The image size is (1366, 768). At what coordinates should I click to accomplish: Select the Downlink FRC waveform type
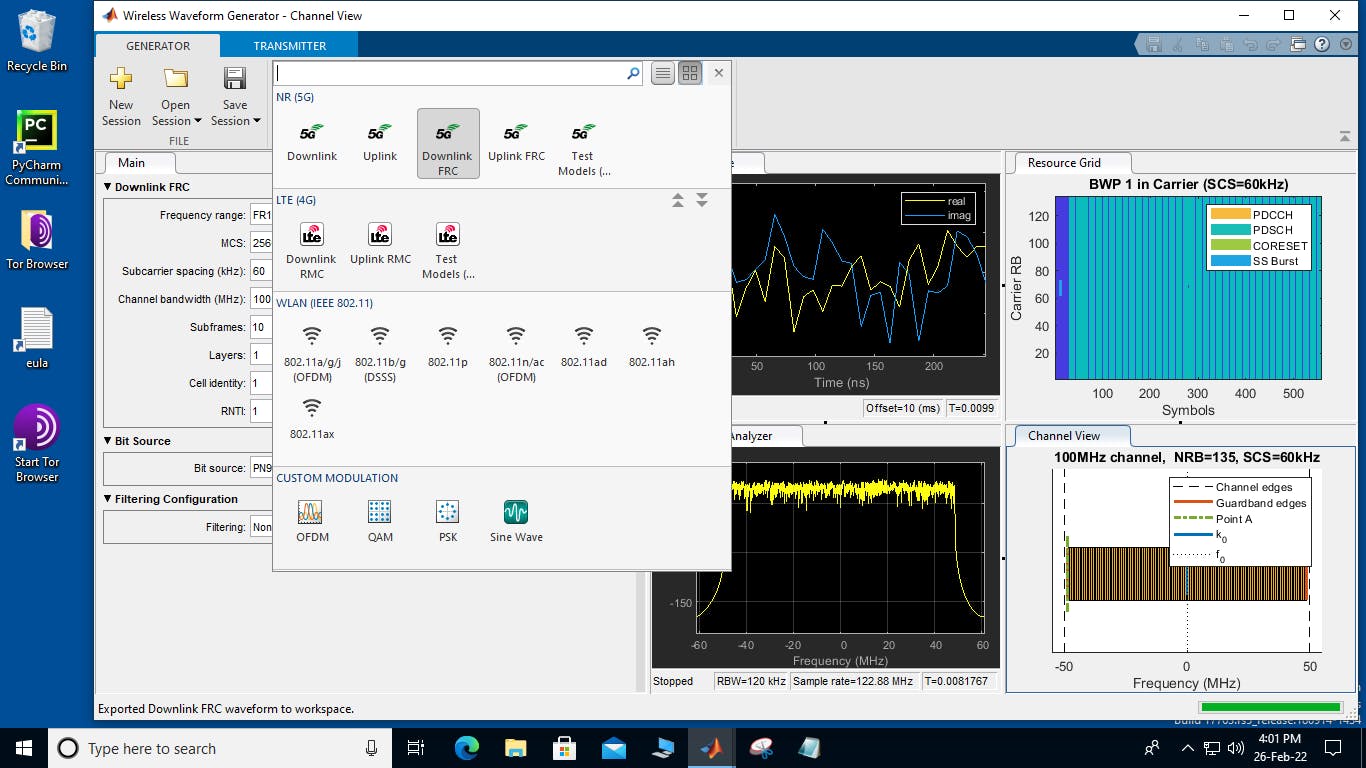point(448,144)
